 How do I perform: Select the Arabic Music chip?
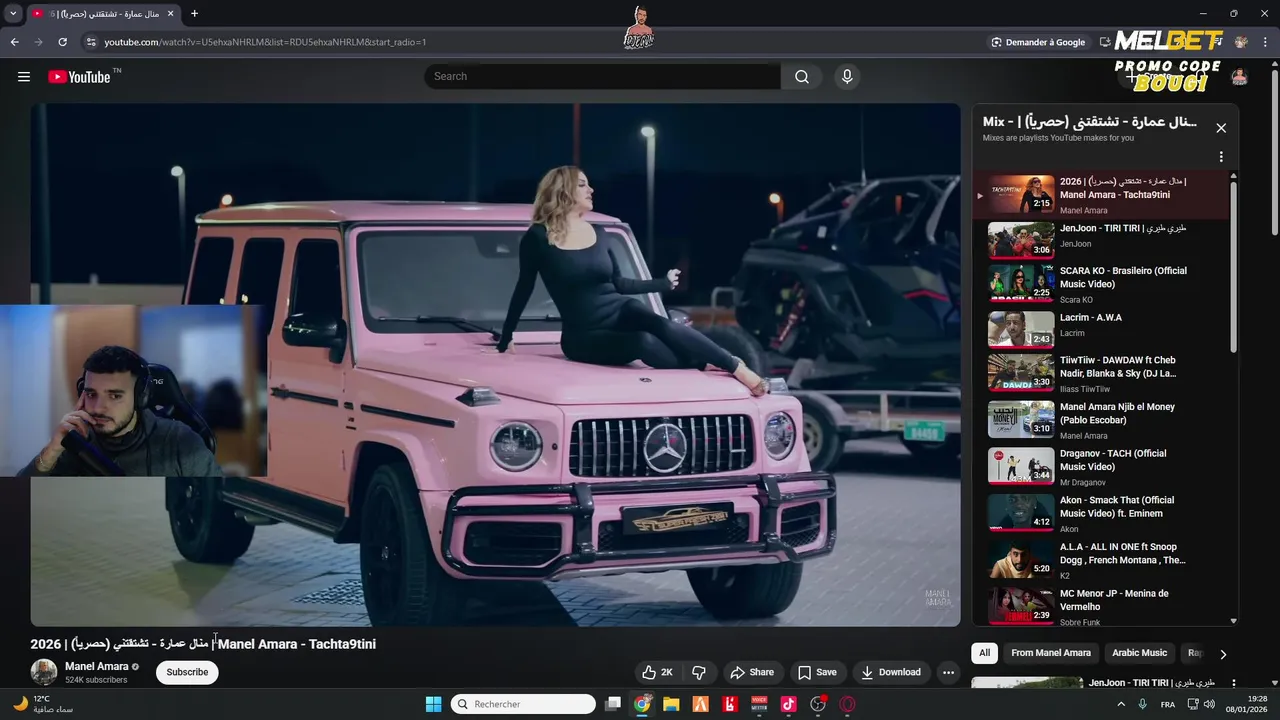pos(1139,653)
